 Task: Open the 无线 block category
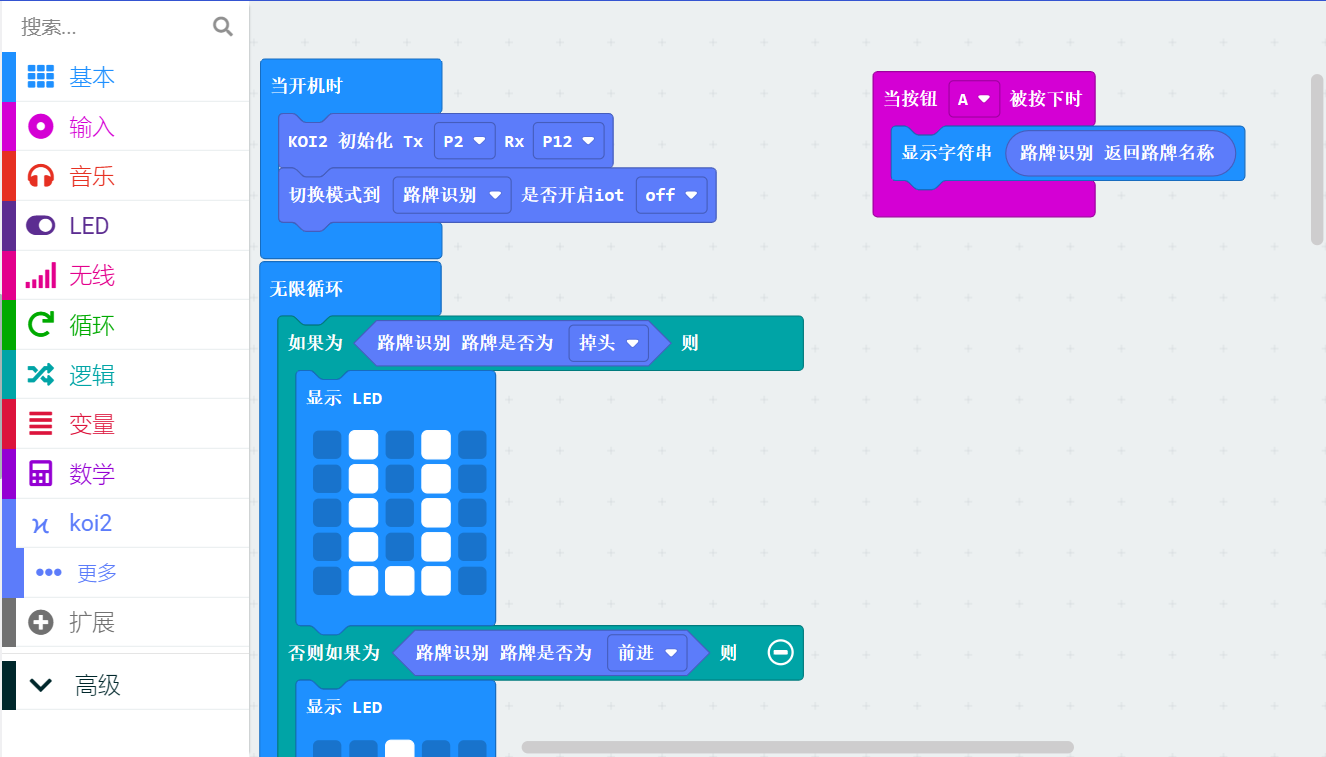pyautogui.click(x=125, y=276)
